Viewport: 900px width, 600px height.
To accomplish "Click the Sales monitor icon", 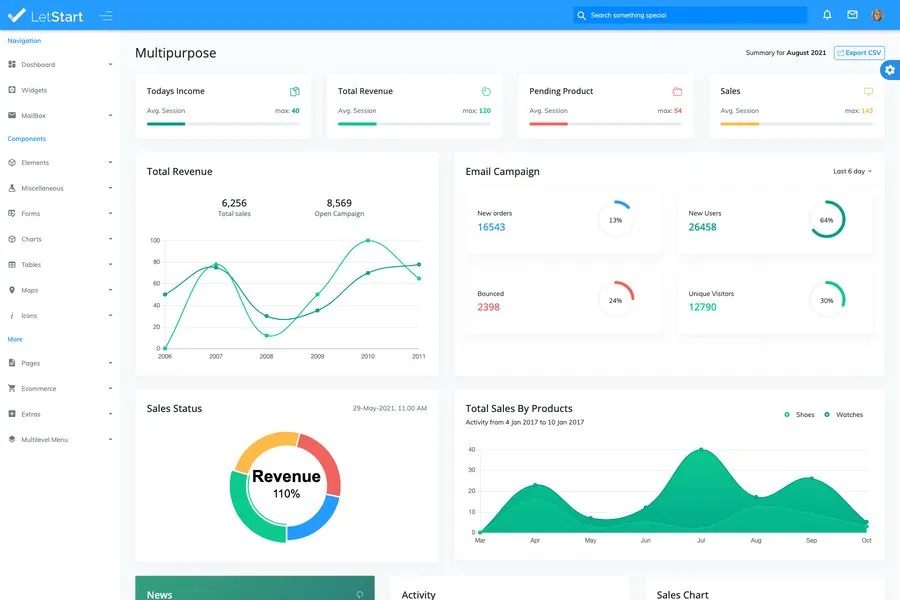I will point(868,91).
